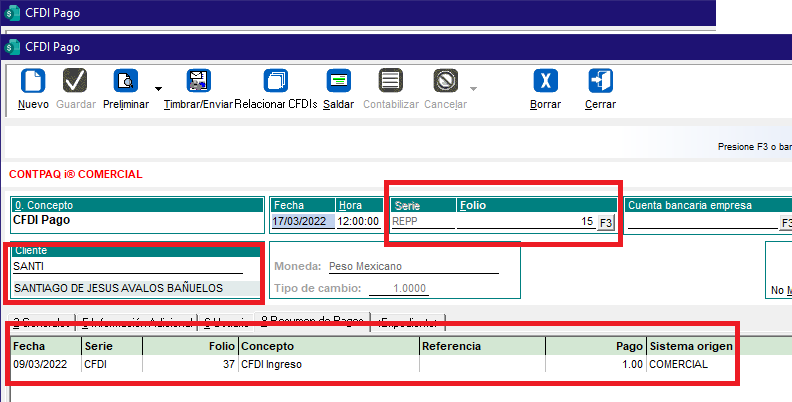
Task: Expand the Preliminar dropdown arrow
Action: [x=158, y=86]
